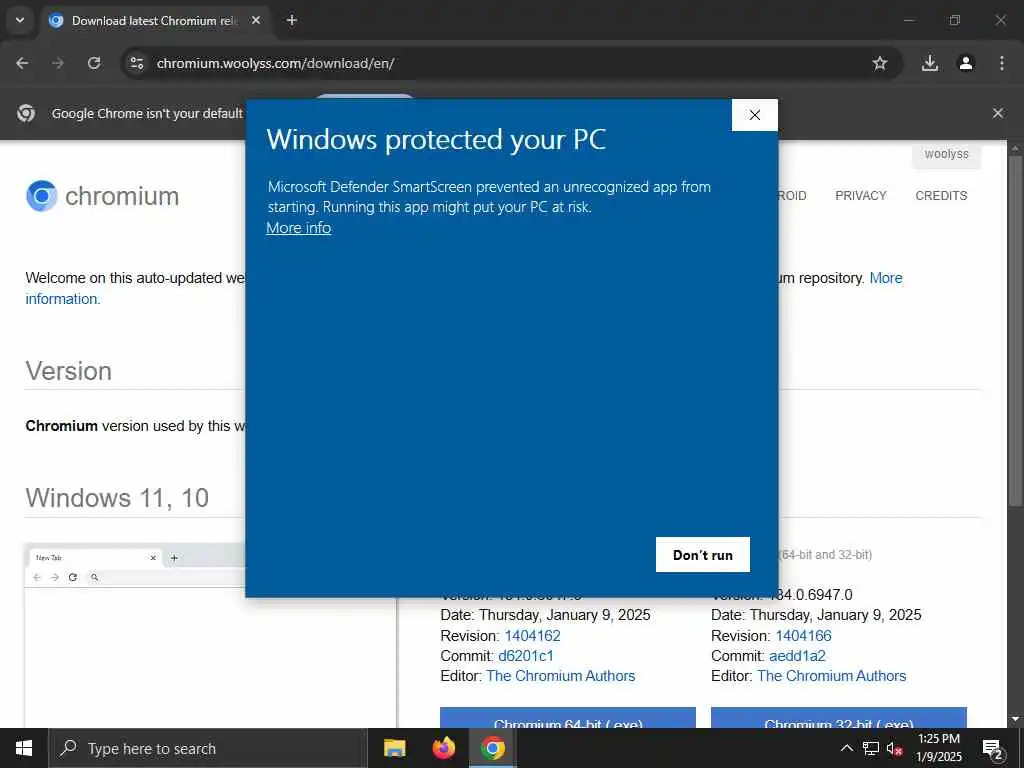Dismiss the default browser infobar

[998, 113]
